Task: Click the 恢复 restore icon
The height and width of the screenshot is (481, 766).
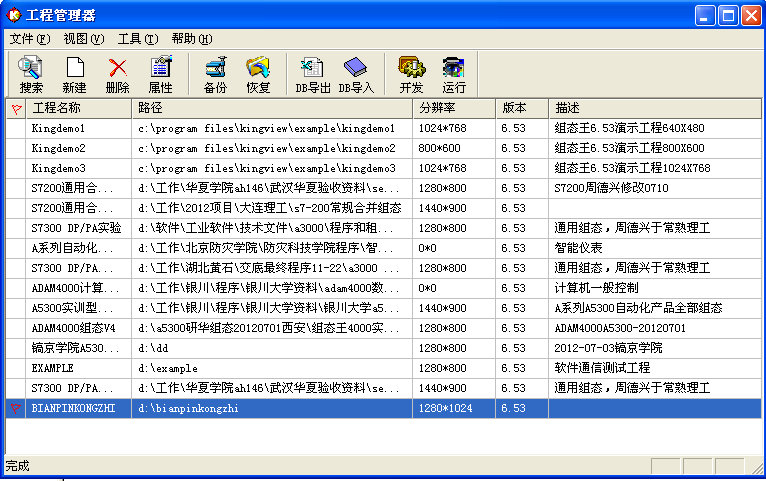Action: 258,74
